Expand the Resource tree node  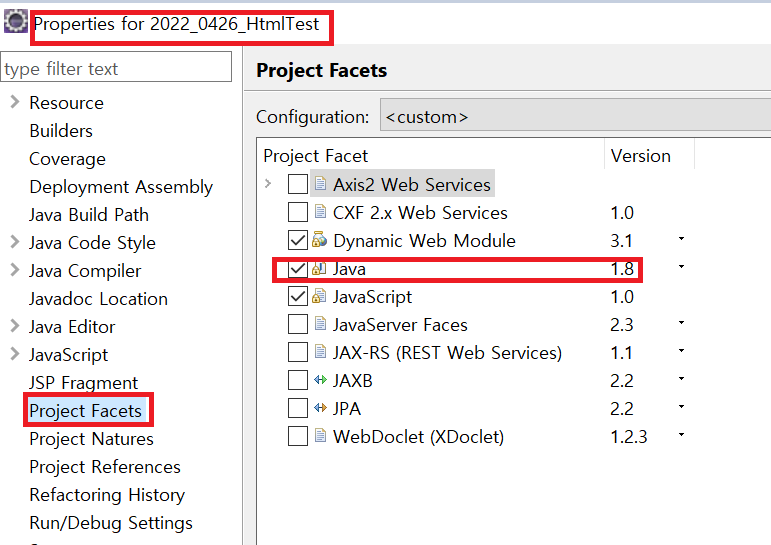(15, 102)
